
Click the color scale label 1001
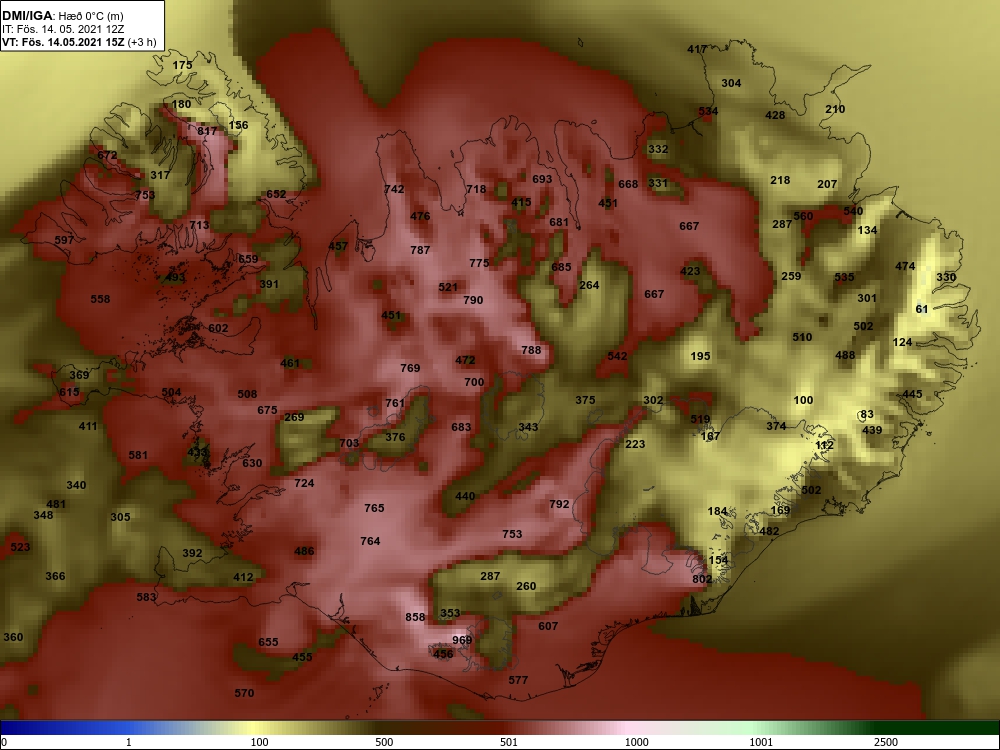[x=761, y=742]
